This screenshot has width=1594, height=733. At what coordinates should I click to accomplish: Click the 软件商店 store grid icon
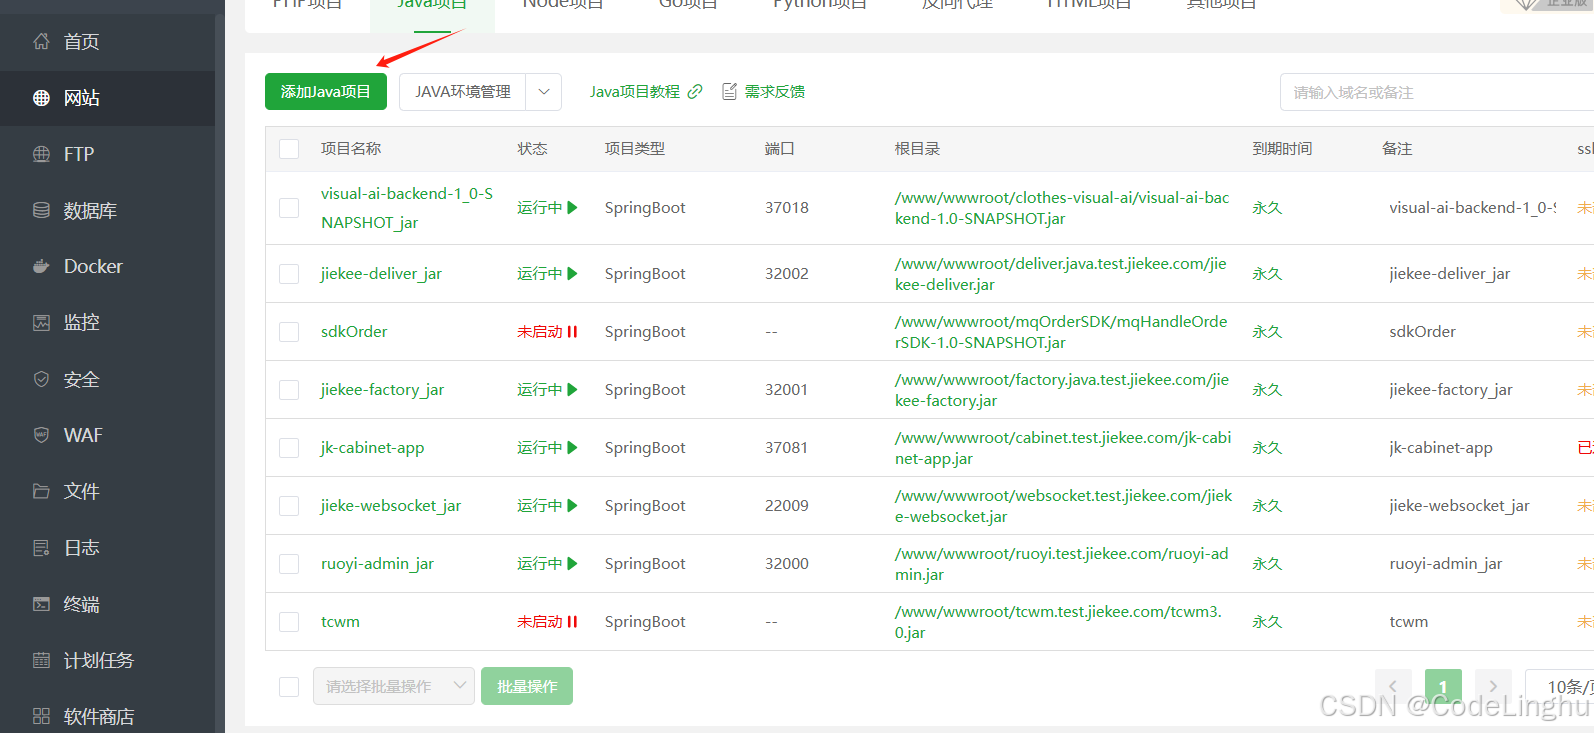click(x=41, y=716)
